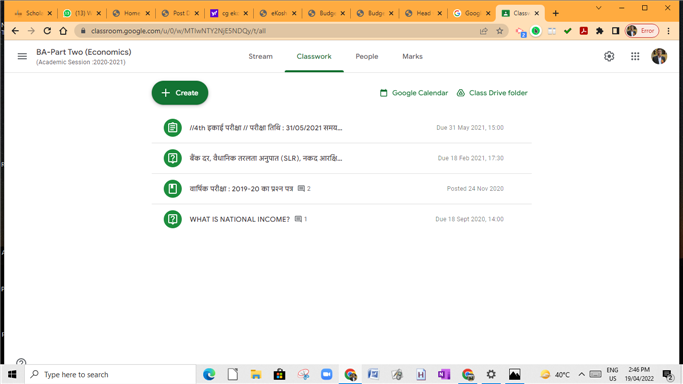Viewport: 683px width, 384px height.
Task: Open a new browser tab
Action: (555, 13)
